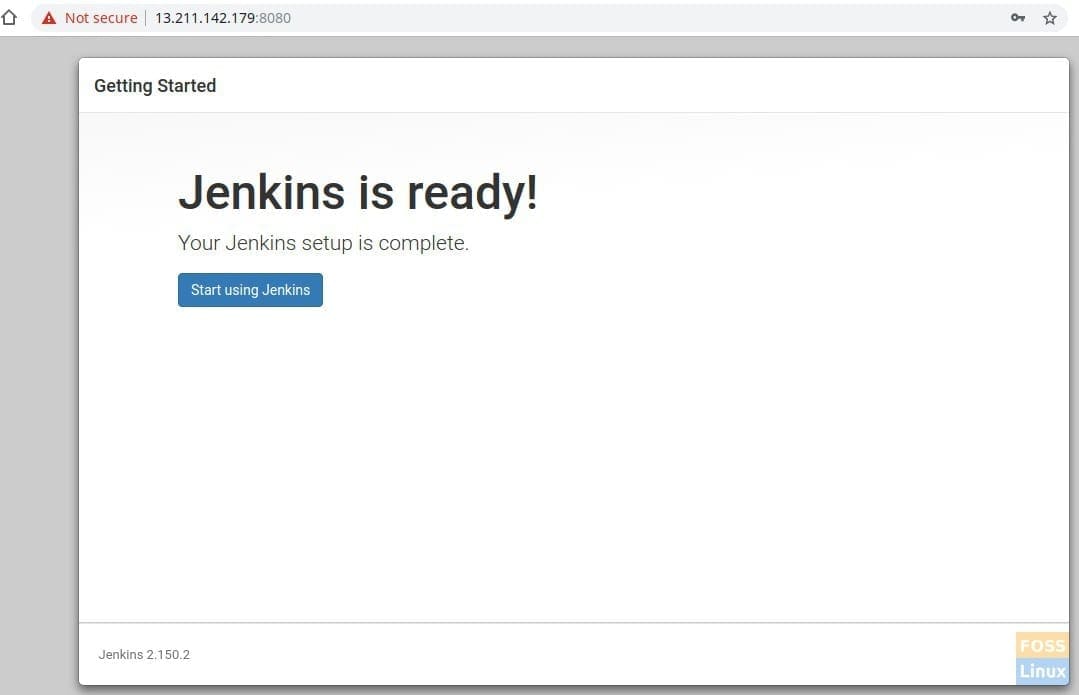Click the Start using Jenkins button
Screen dimensions: 1079x695
click(x=250, y=290)
